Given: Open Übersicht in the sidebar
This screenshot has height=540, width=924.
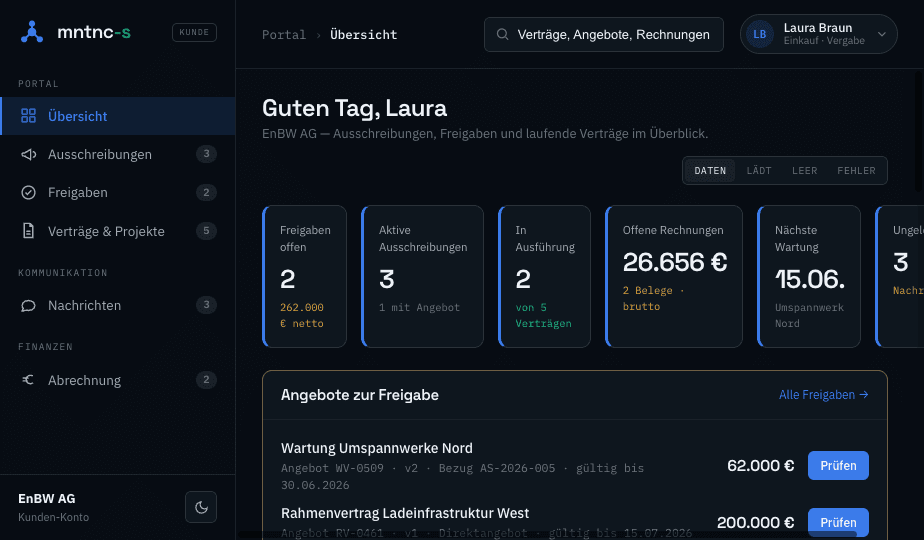Looking at the screenshot, I should (x=118, y=116).
